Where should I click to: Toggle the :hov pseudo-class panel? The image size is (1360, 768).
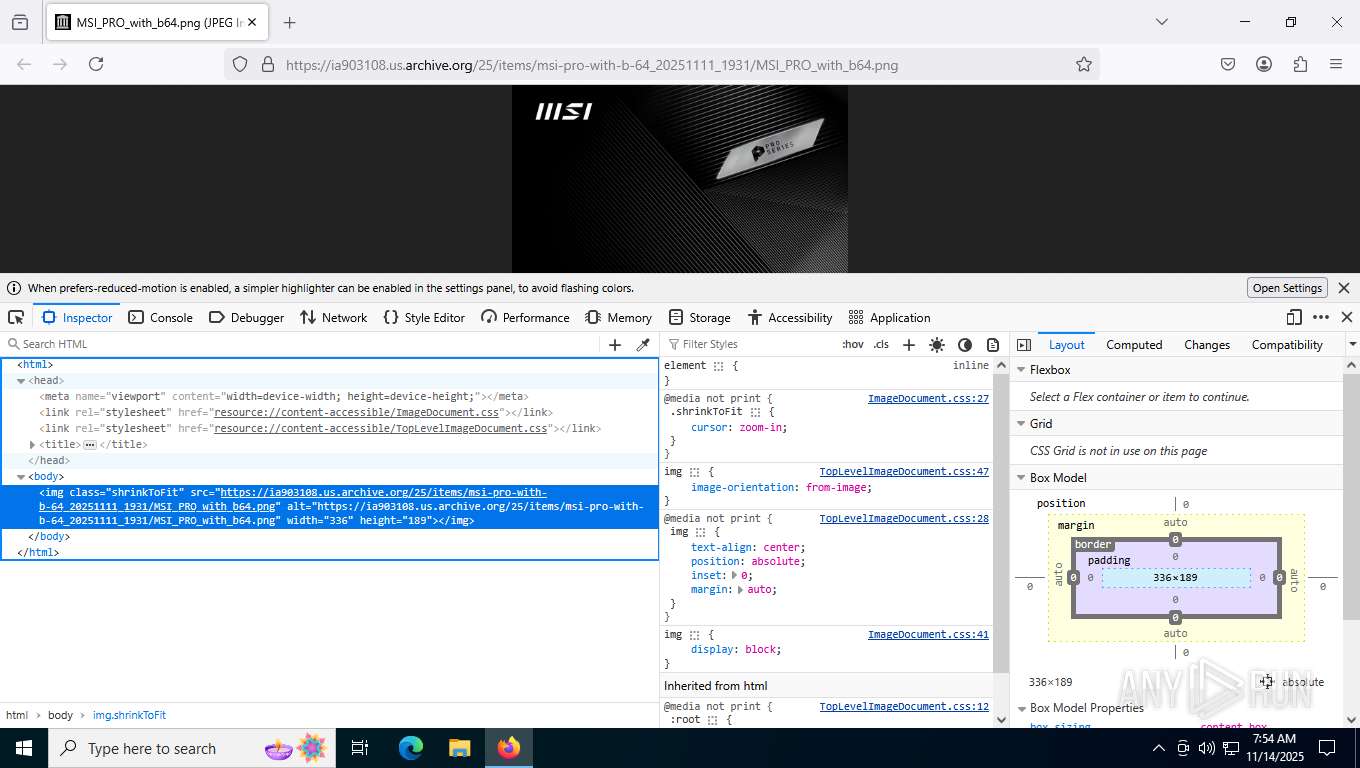point(852,344)
